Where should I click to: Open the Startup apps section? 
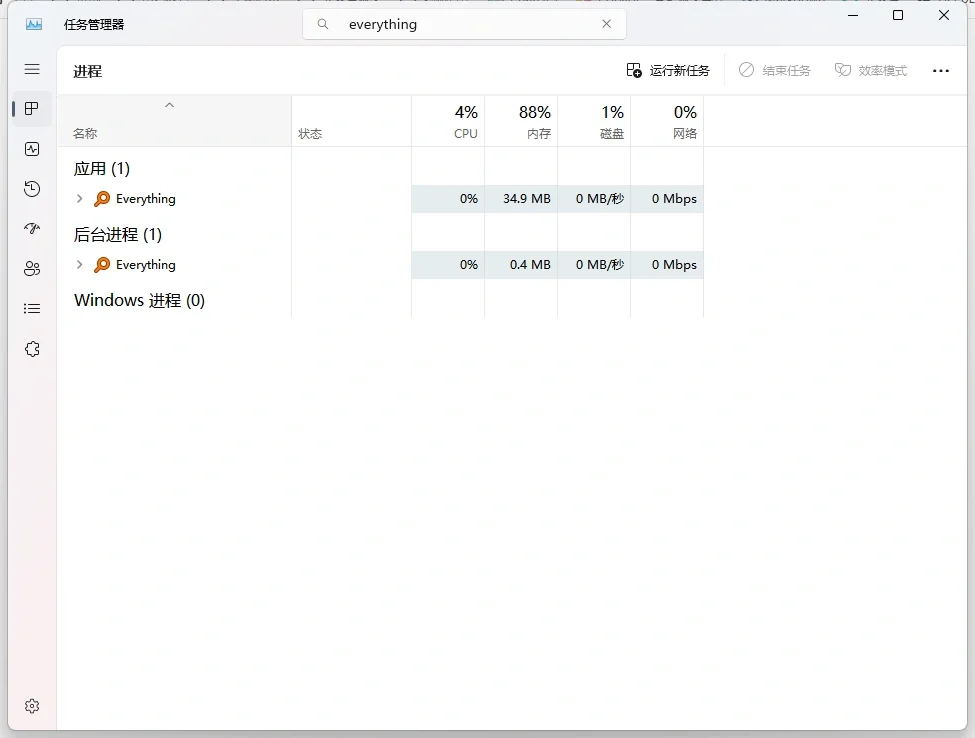coord(31,228)
